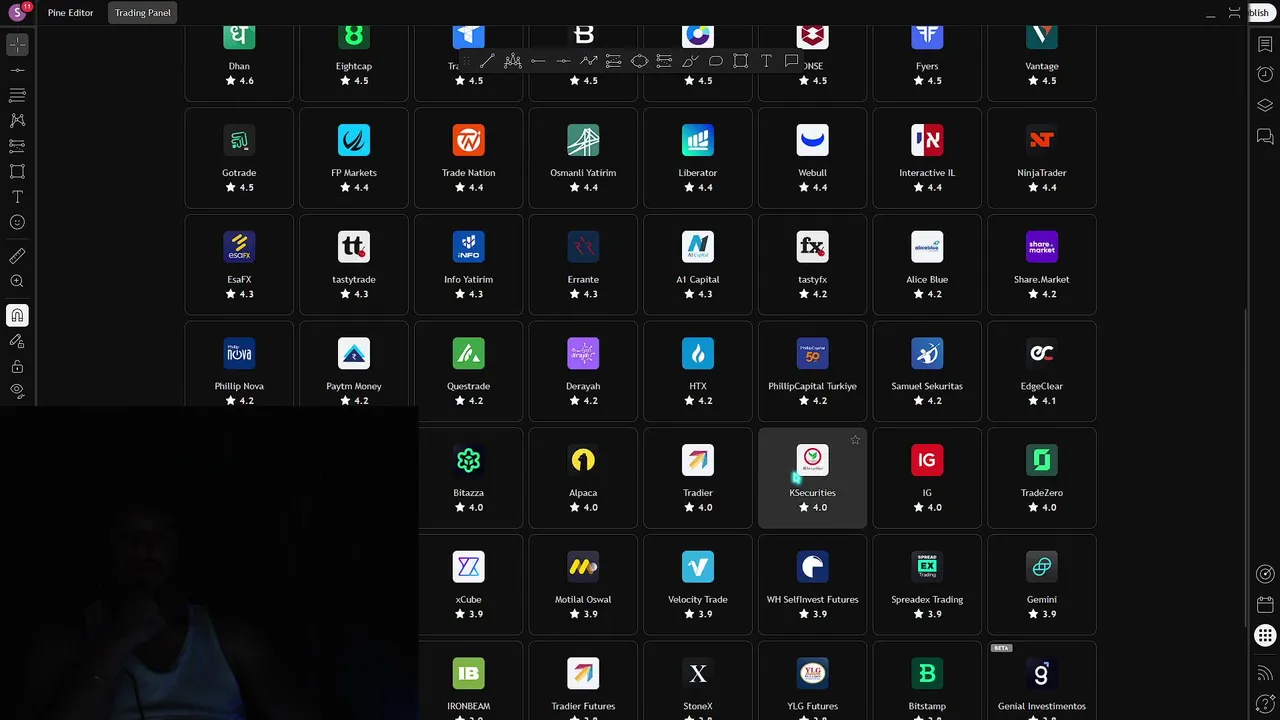Toggle stay in drawing mode pencil-lock
Screen dimensions: 1280x720
17,341
